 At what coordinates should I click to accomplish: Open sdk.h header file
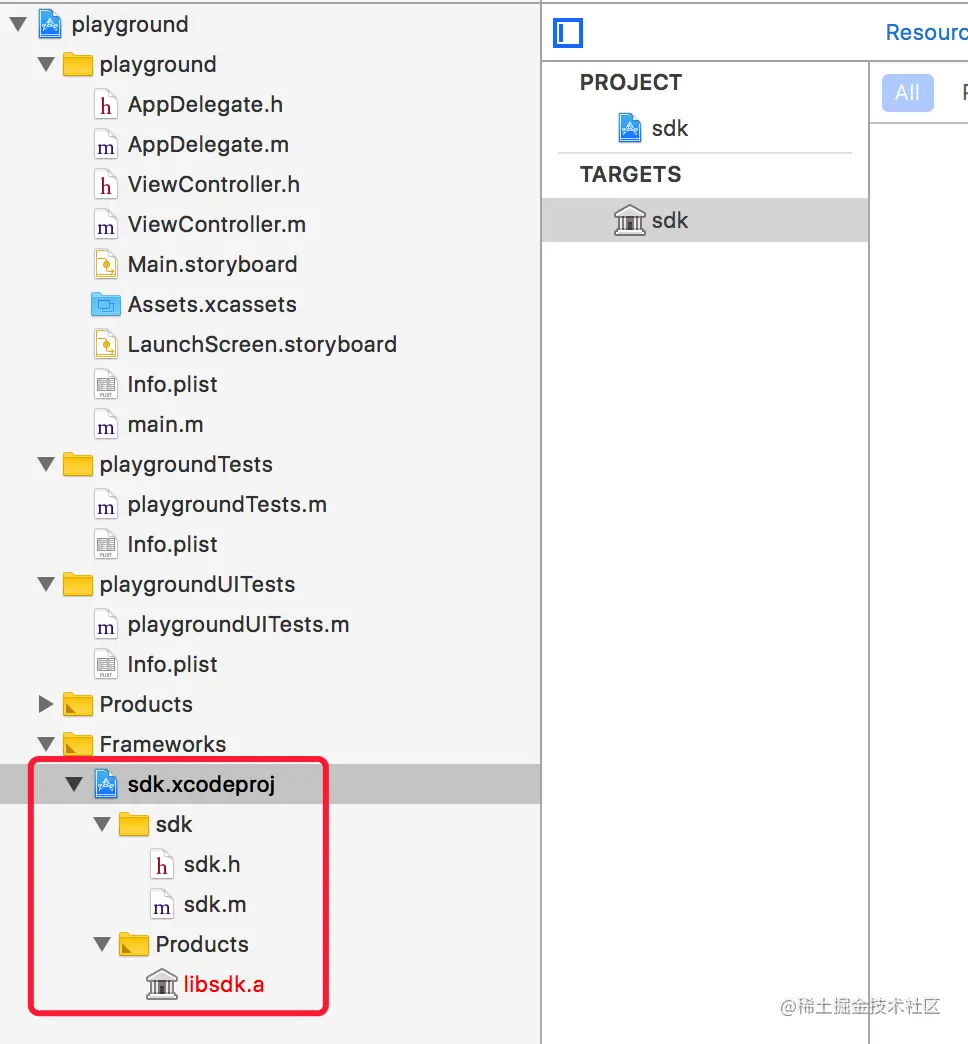click(x=212, y=864)
